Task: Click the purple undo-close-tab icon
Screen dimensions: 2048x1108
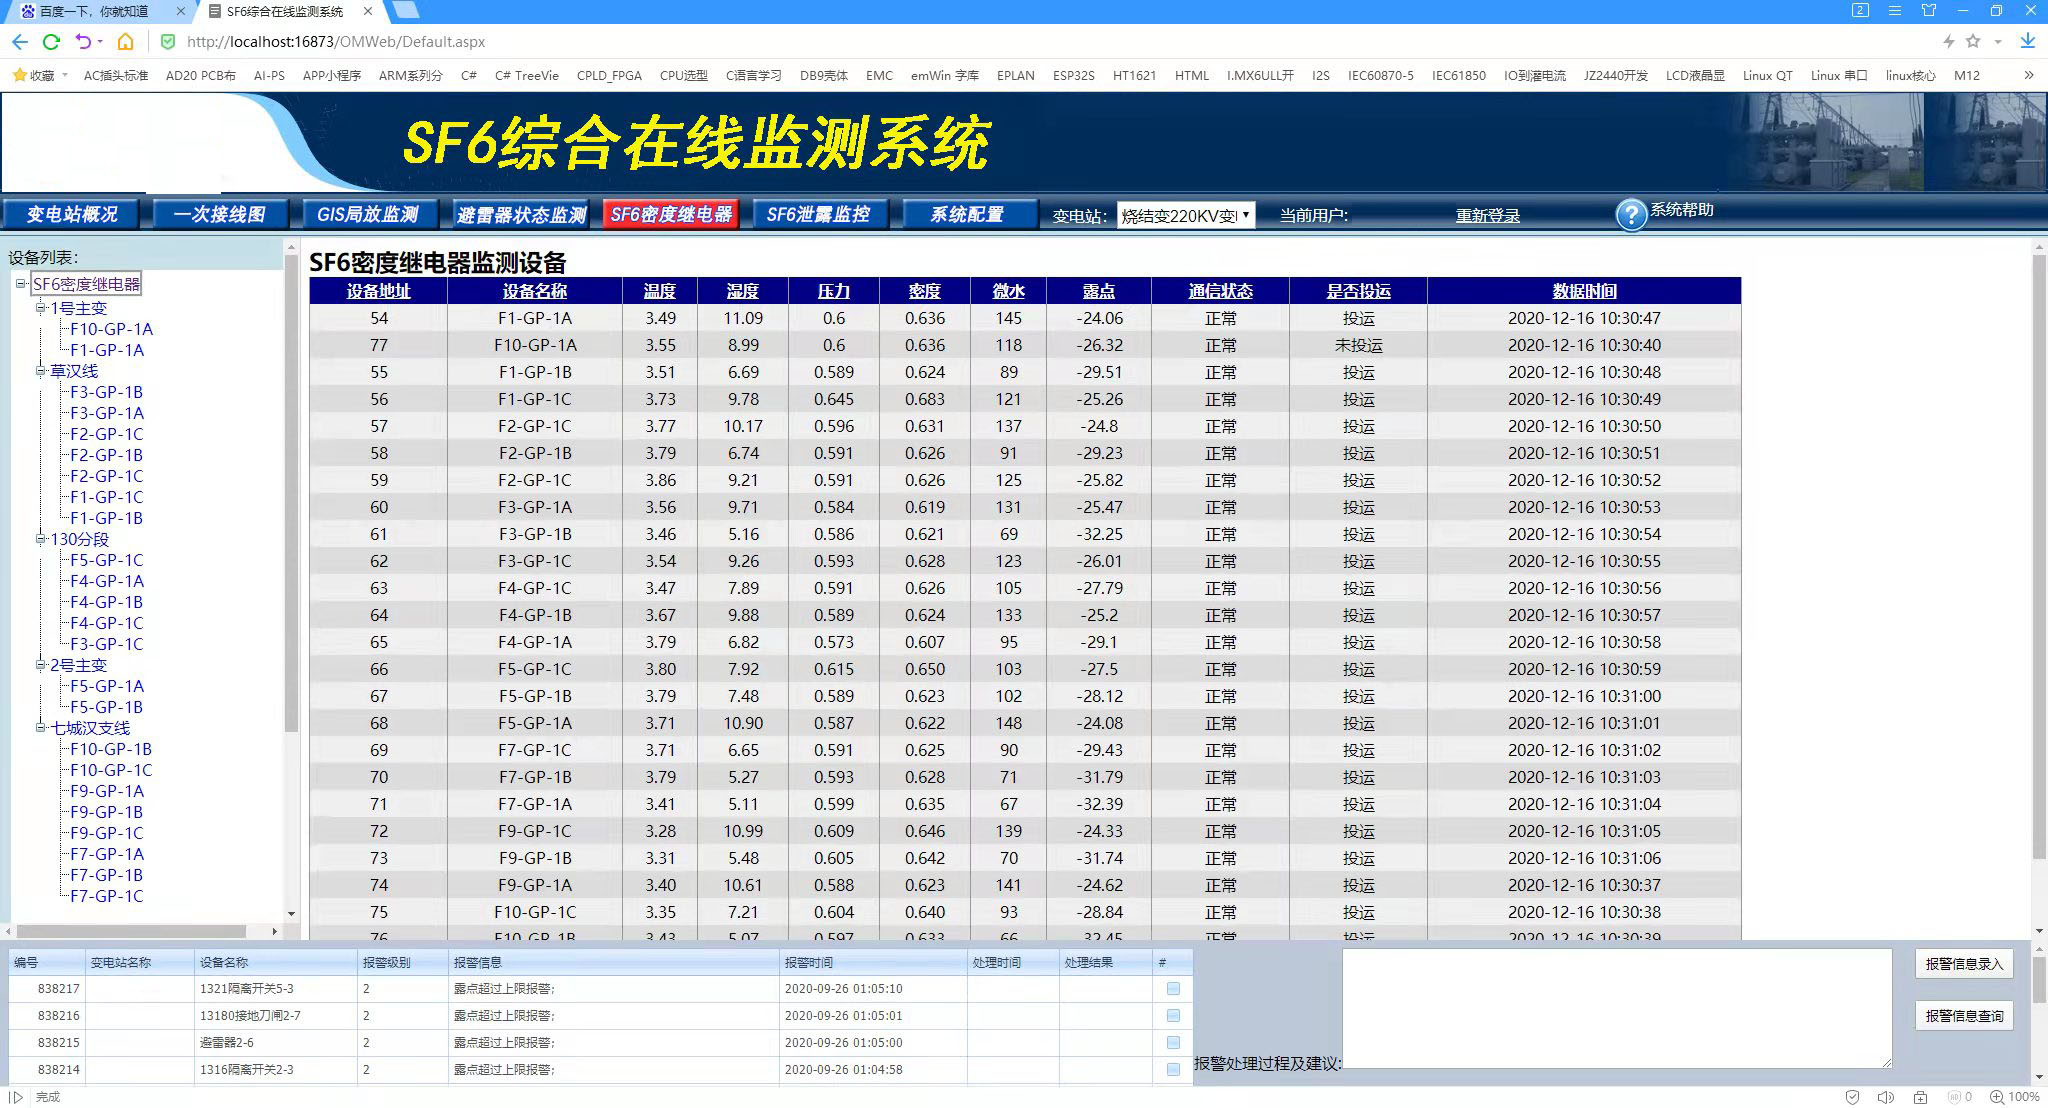Action: click(83, 41)
